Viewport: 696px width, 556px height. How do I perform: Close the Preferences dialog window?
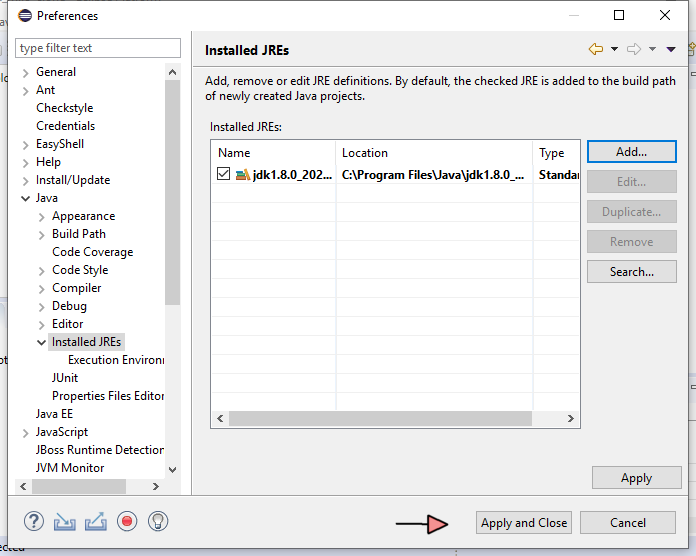click(664, 15)
